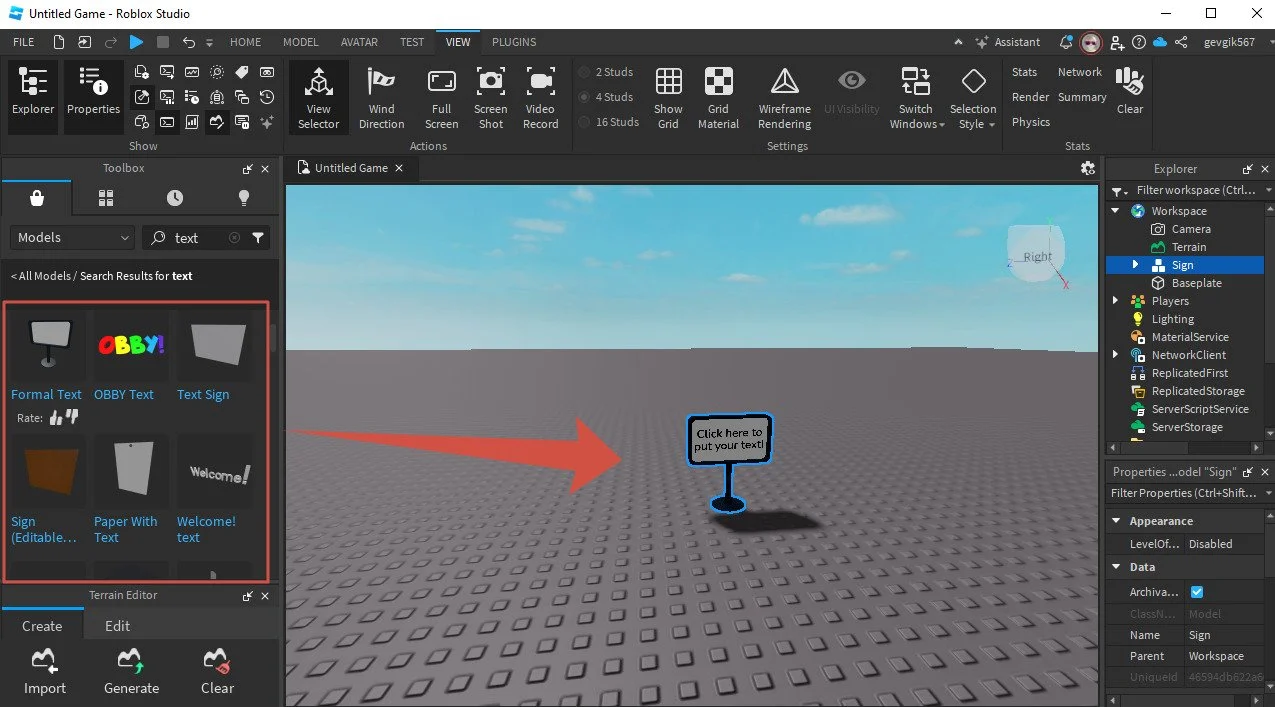The height and width of the screenshot is (707, 1275).
Task: Click Clear in Terrain Editor
Action: [217, 671]
